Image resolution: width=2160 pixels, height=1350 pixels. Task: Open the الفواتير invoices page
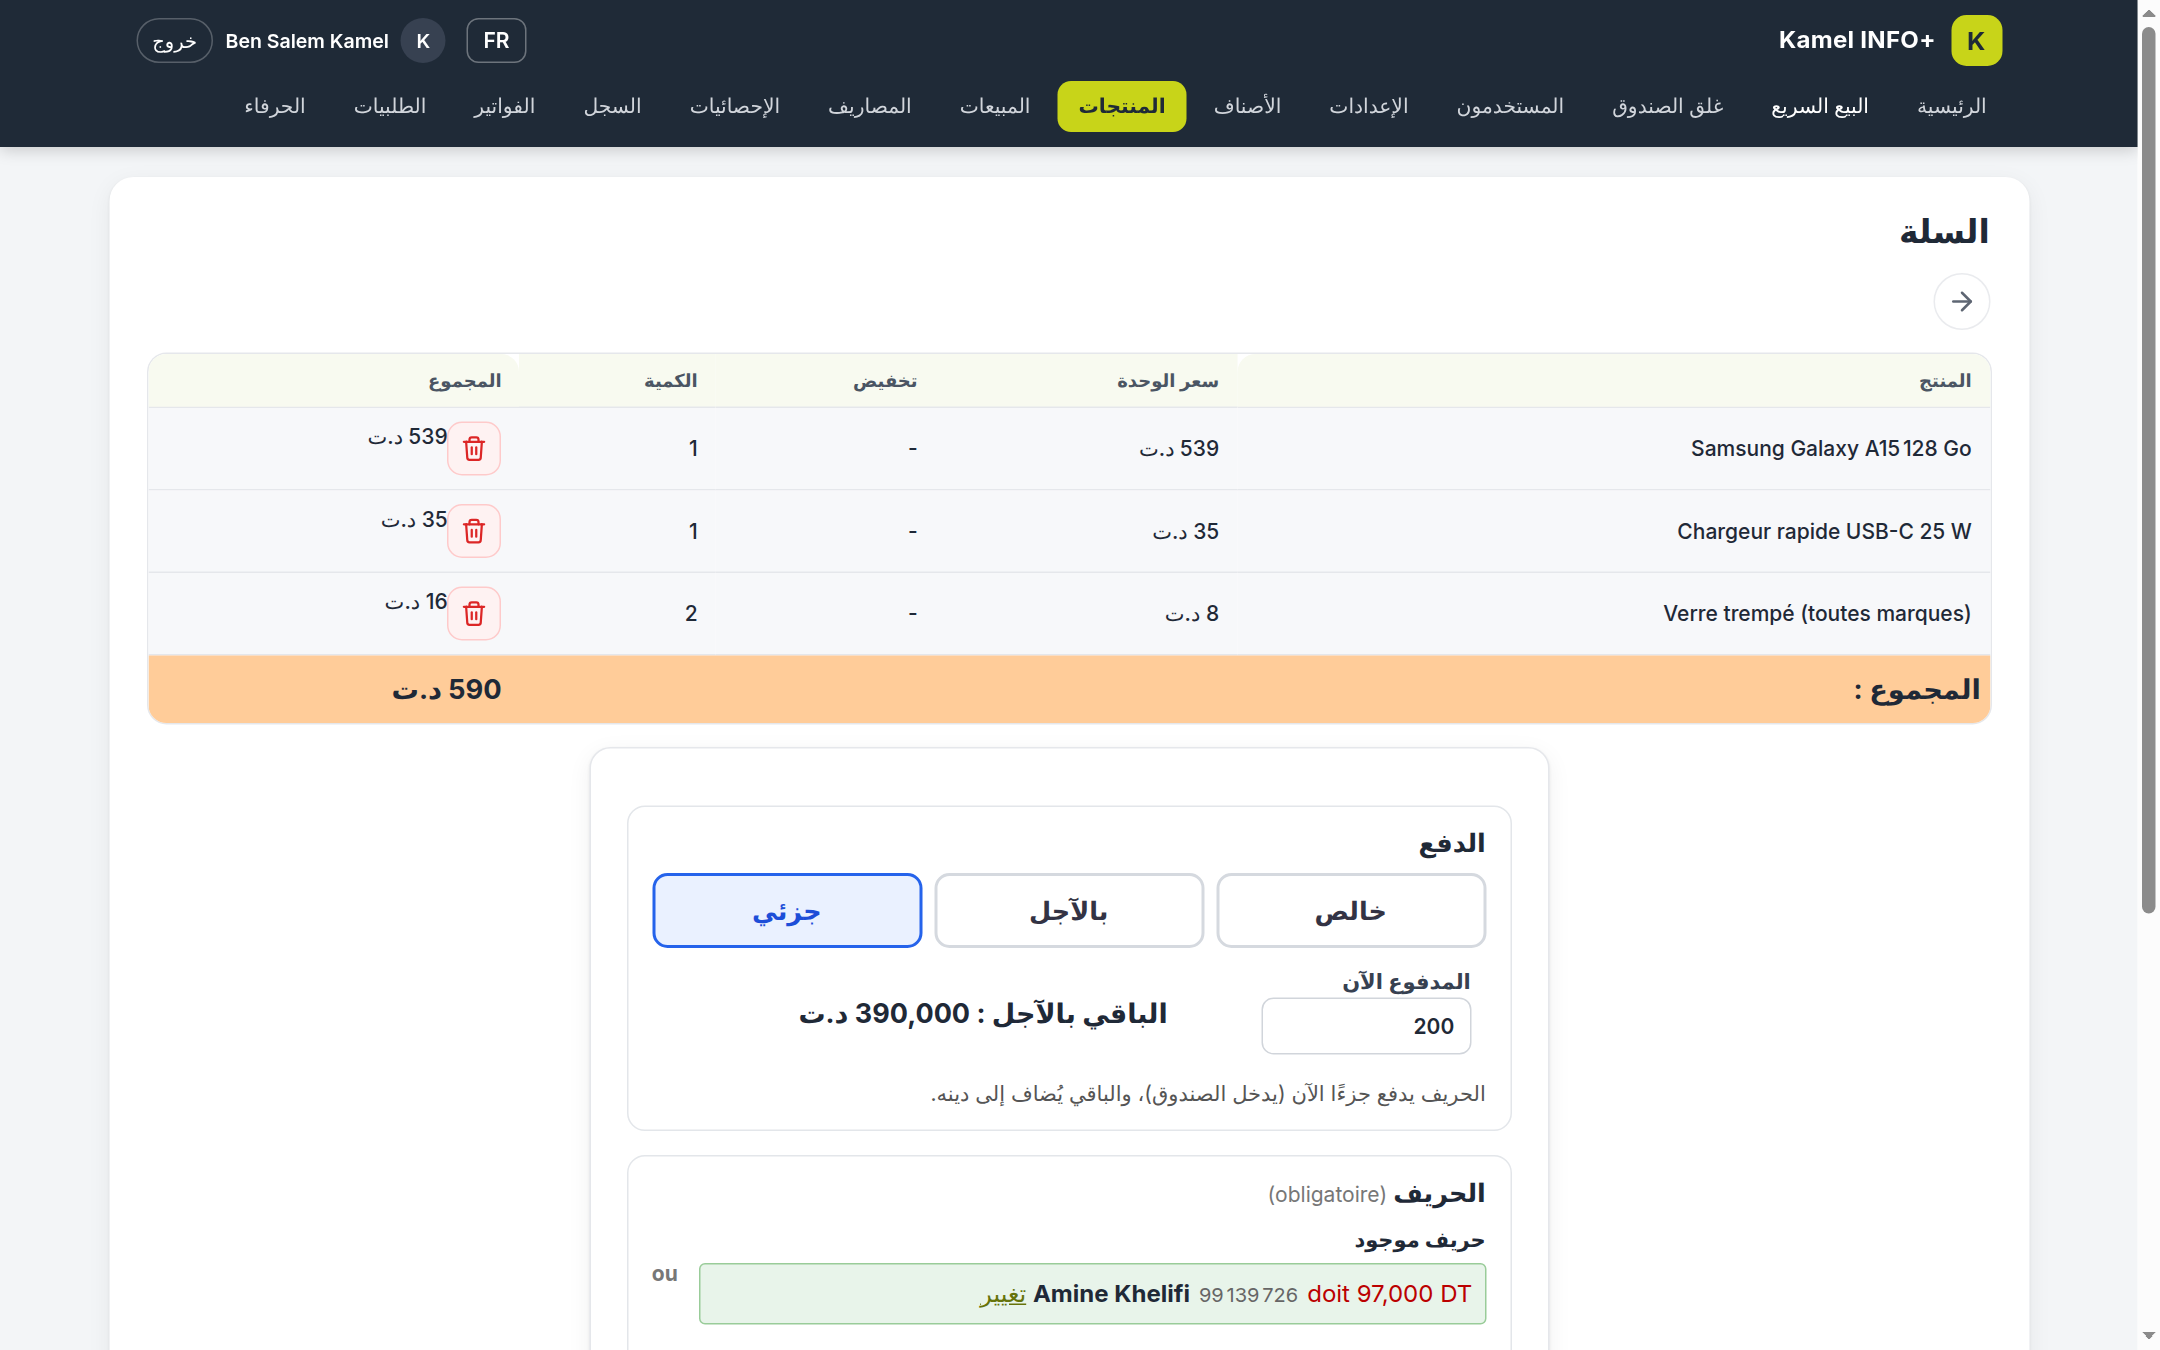[504, 106]
